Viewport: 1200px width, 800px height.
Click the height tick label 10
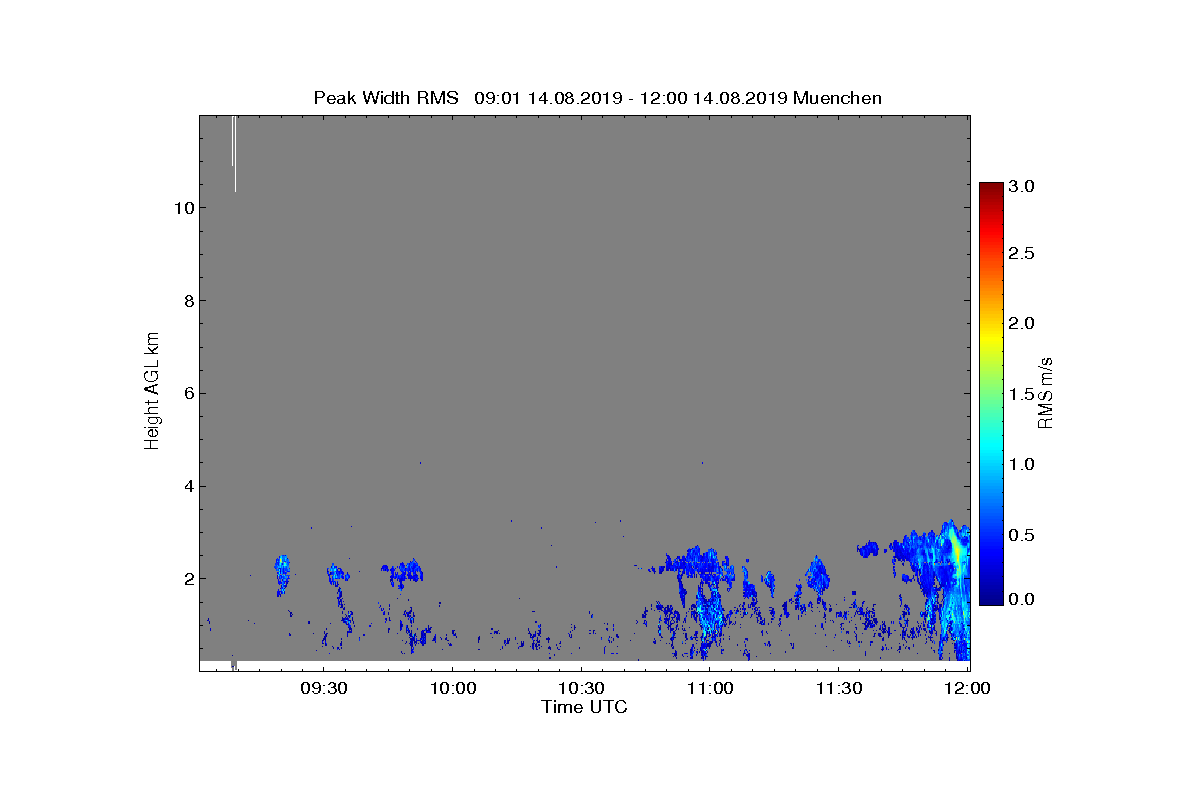(x=182, y=208)
